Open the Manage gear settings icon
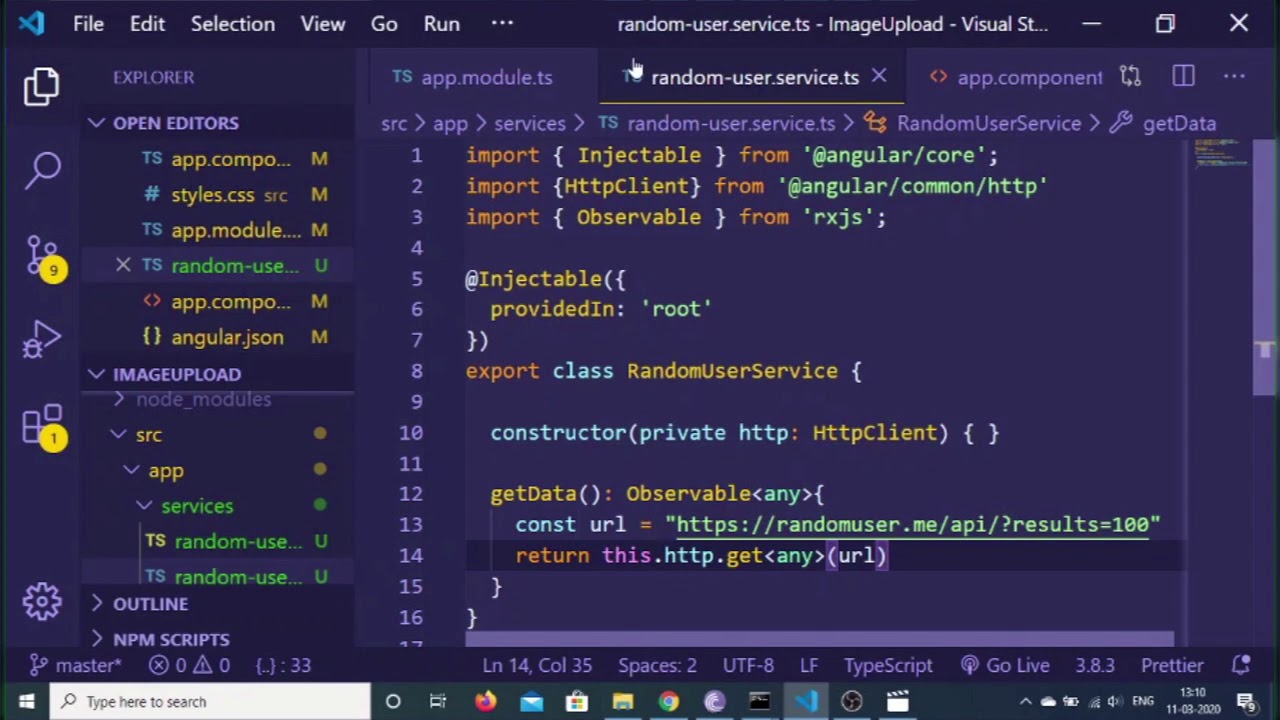Image resolution: width=1280 pixels, height=720 pixels. click(42, 600)
